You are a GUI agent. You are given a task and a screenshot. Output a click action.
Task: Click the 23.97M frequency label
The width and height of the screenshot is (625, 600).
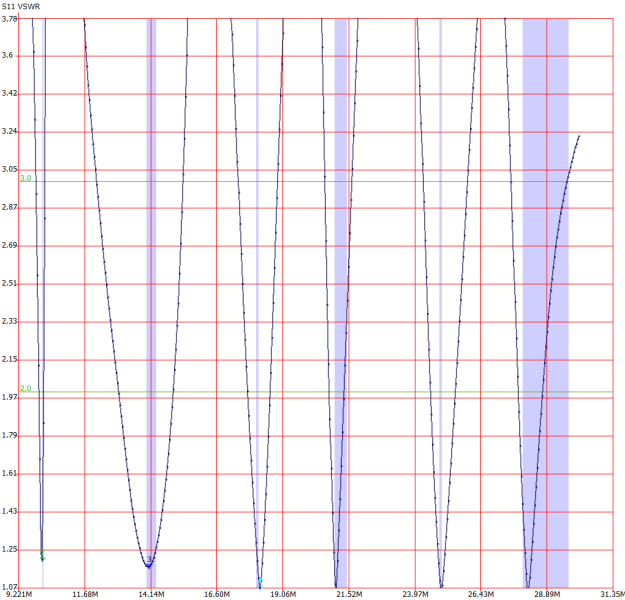[x=415, y=594]
